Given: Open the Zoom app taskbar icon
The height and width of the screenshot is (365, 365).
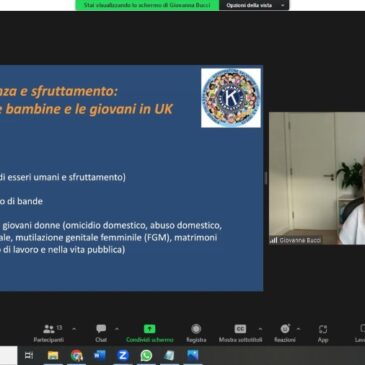Looking at the screenshot, I should point(123,356).
